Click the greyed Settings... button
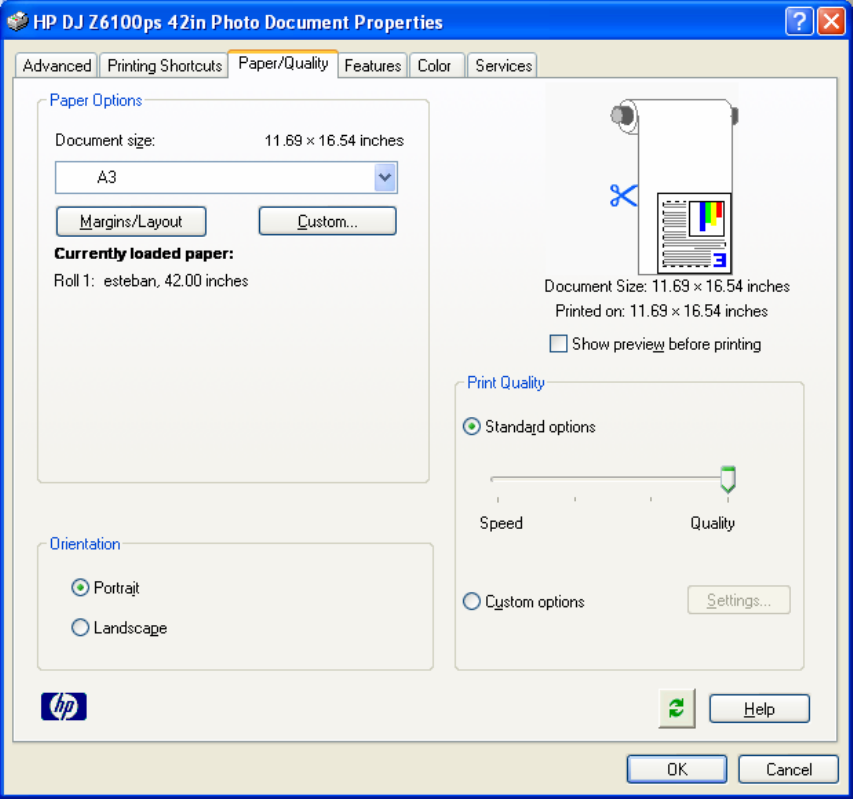Viewport: 853px width, 799px height. (739, 600)
